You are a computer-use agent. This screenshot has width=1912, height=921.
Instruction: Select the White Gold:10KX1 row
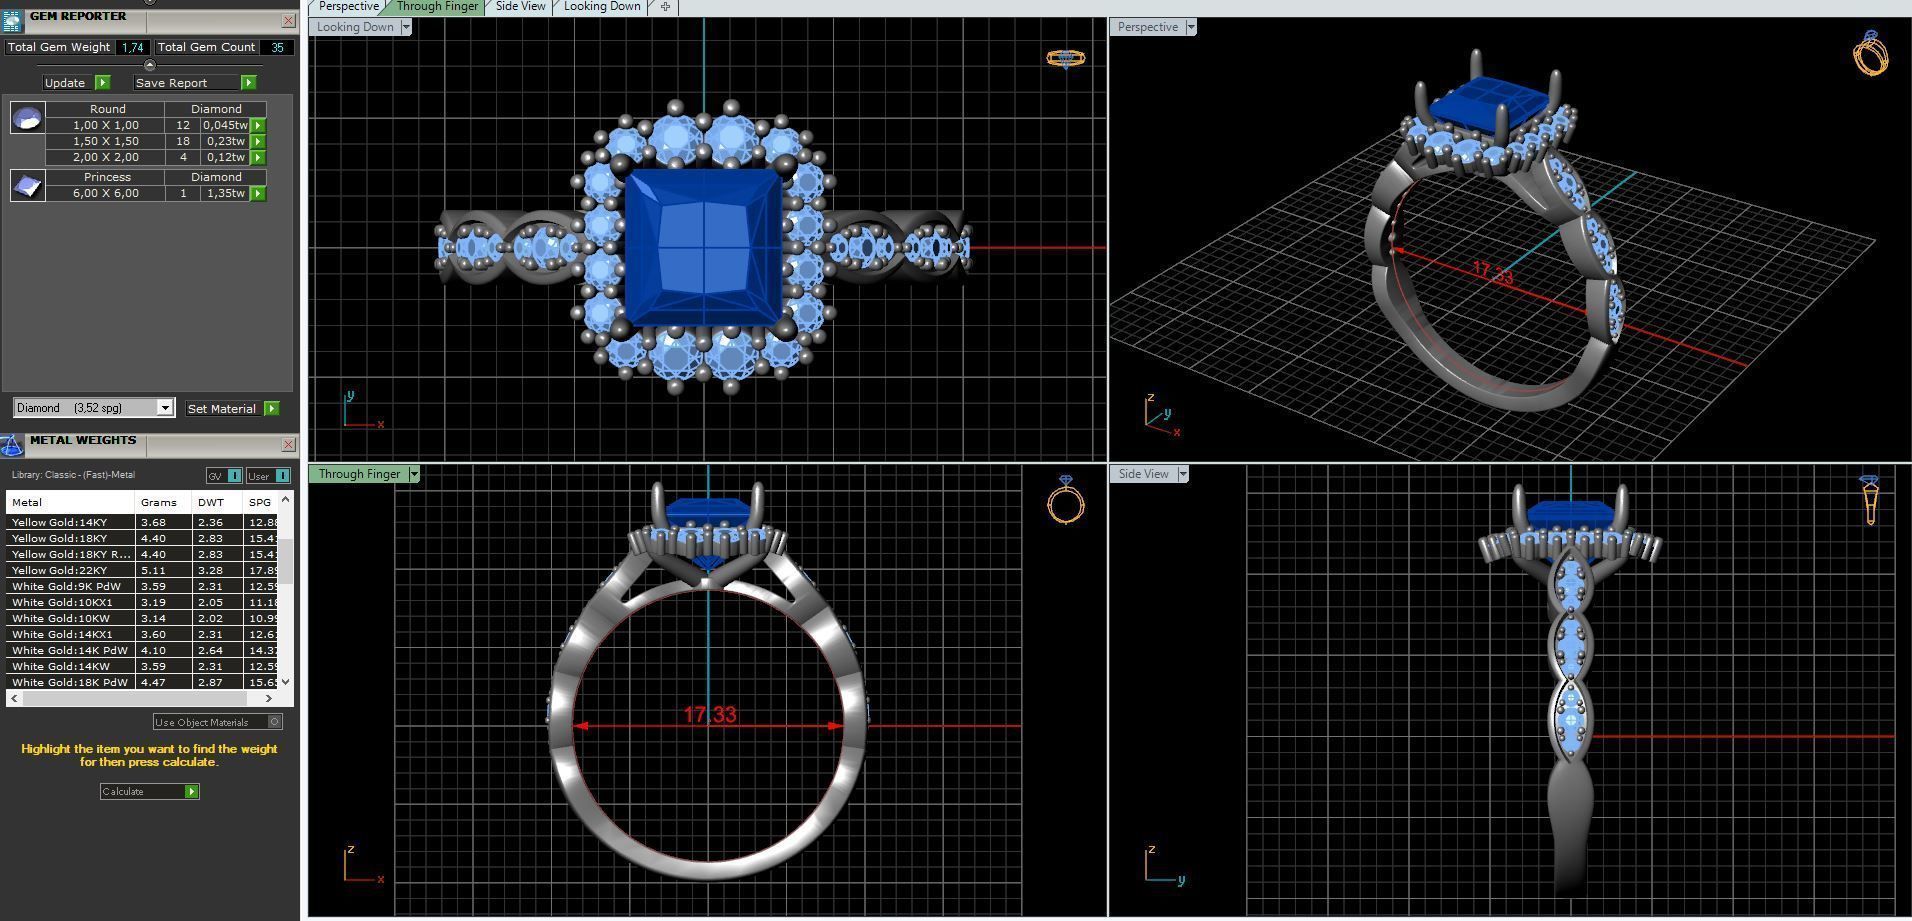point(142,602)
